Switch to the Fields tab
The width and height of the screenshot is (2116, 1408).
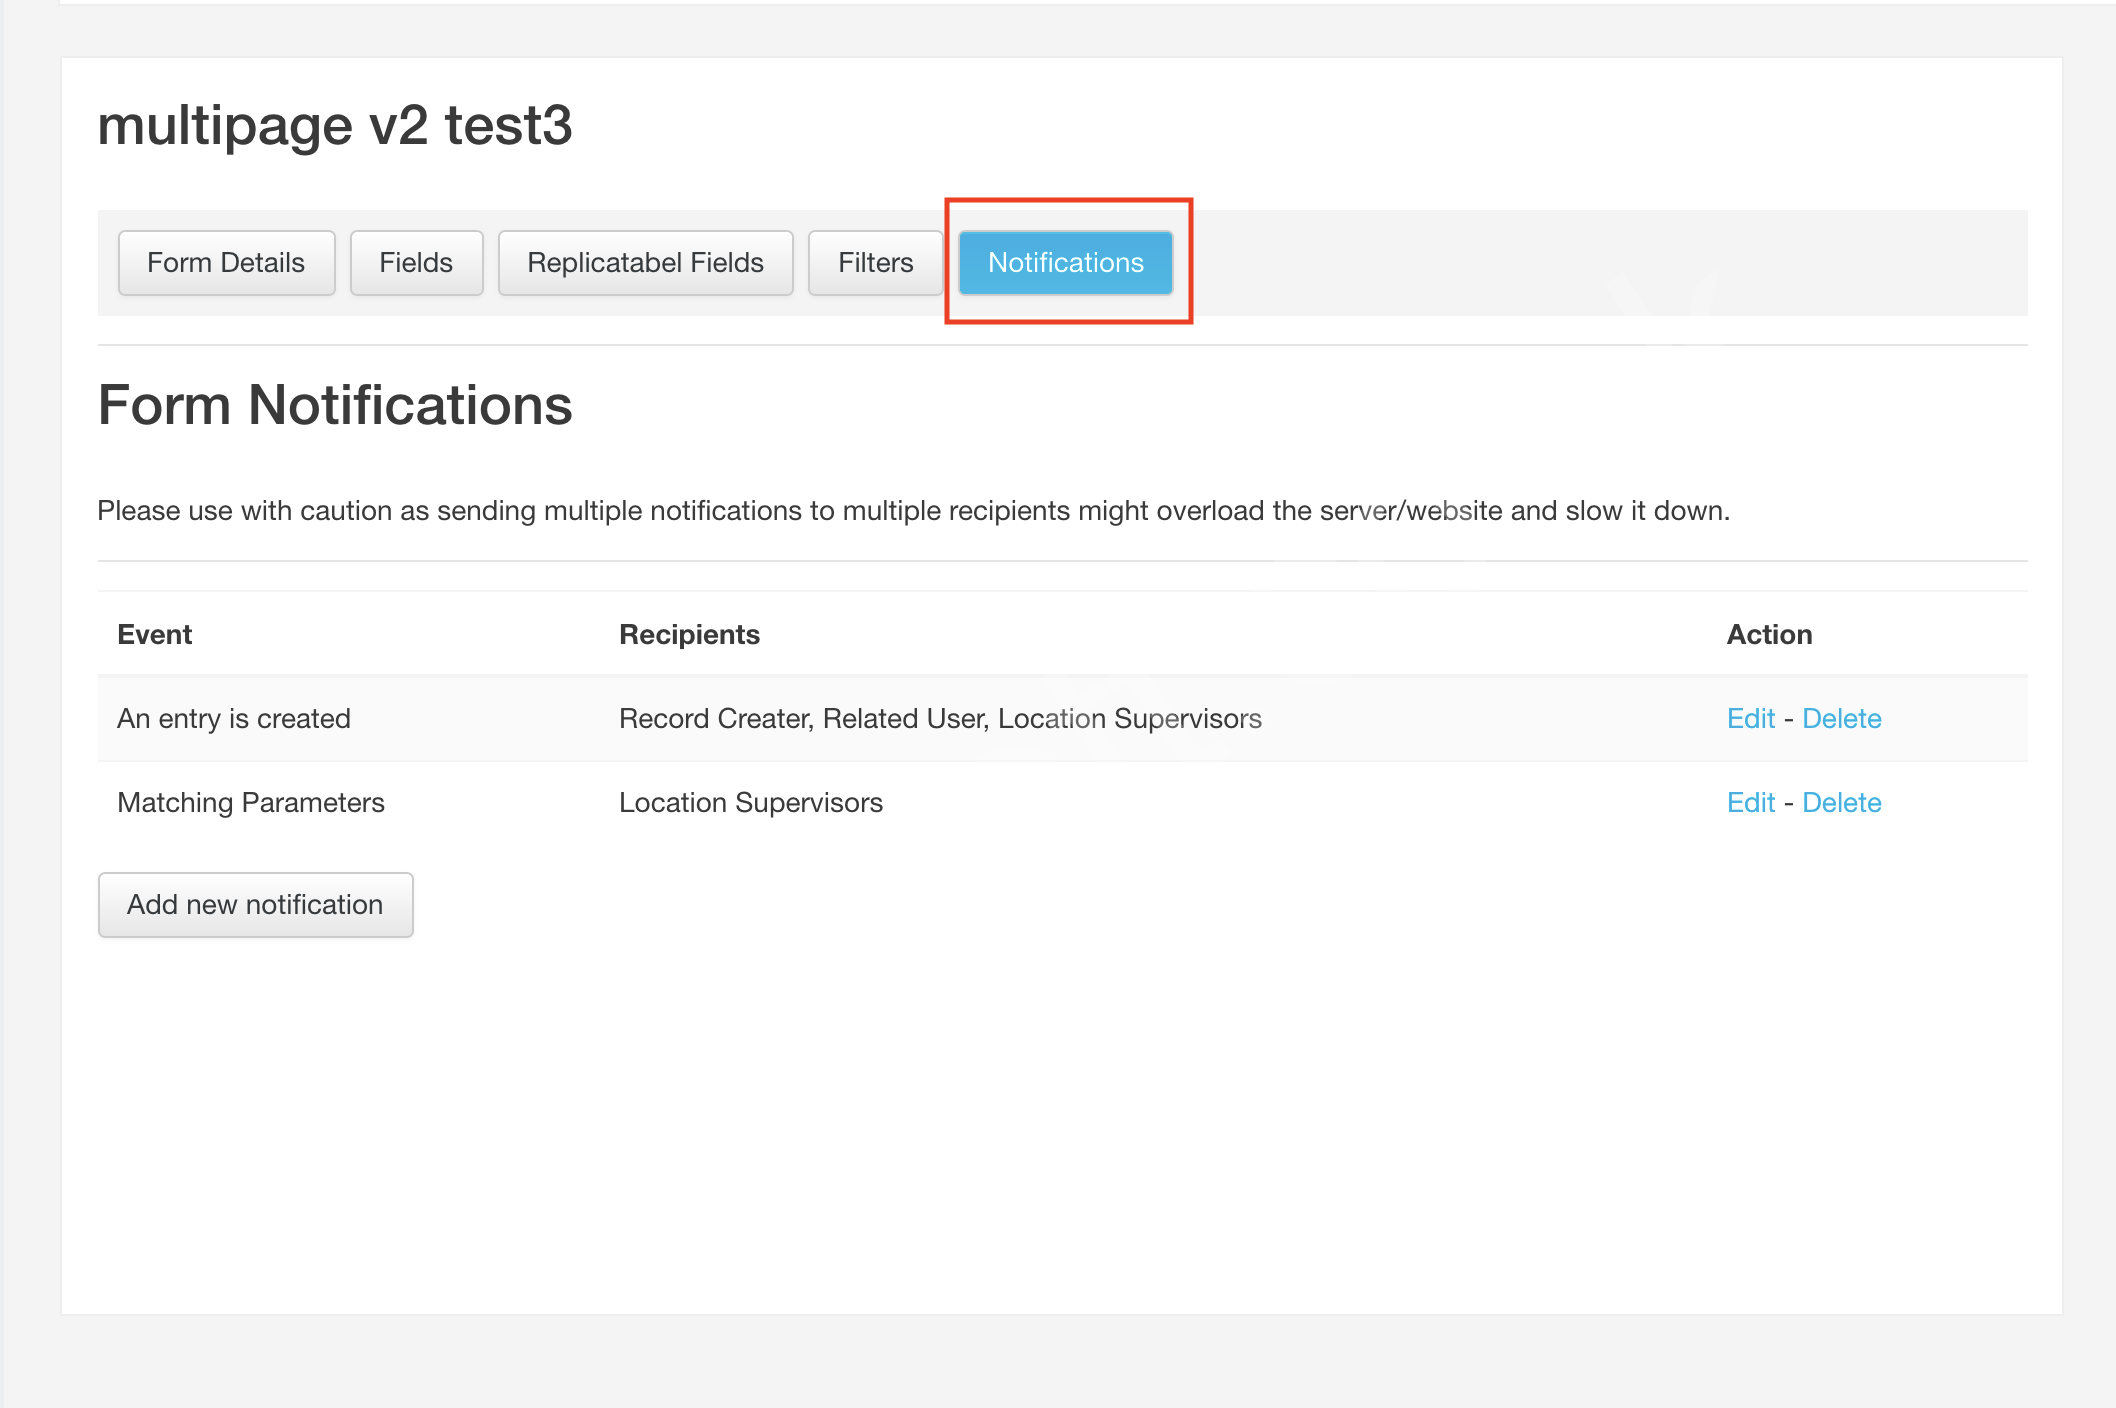coord(416,263)
